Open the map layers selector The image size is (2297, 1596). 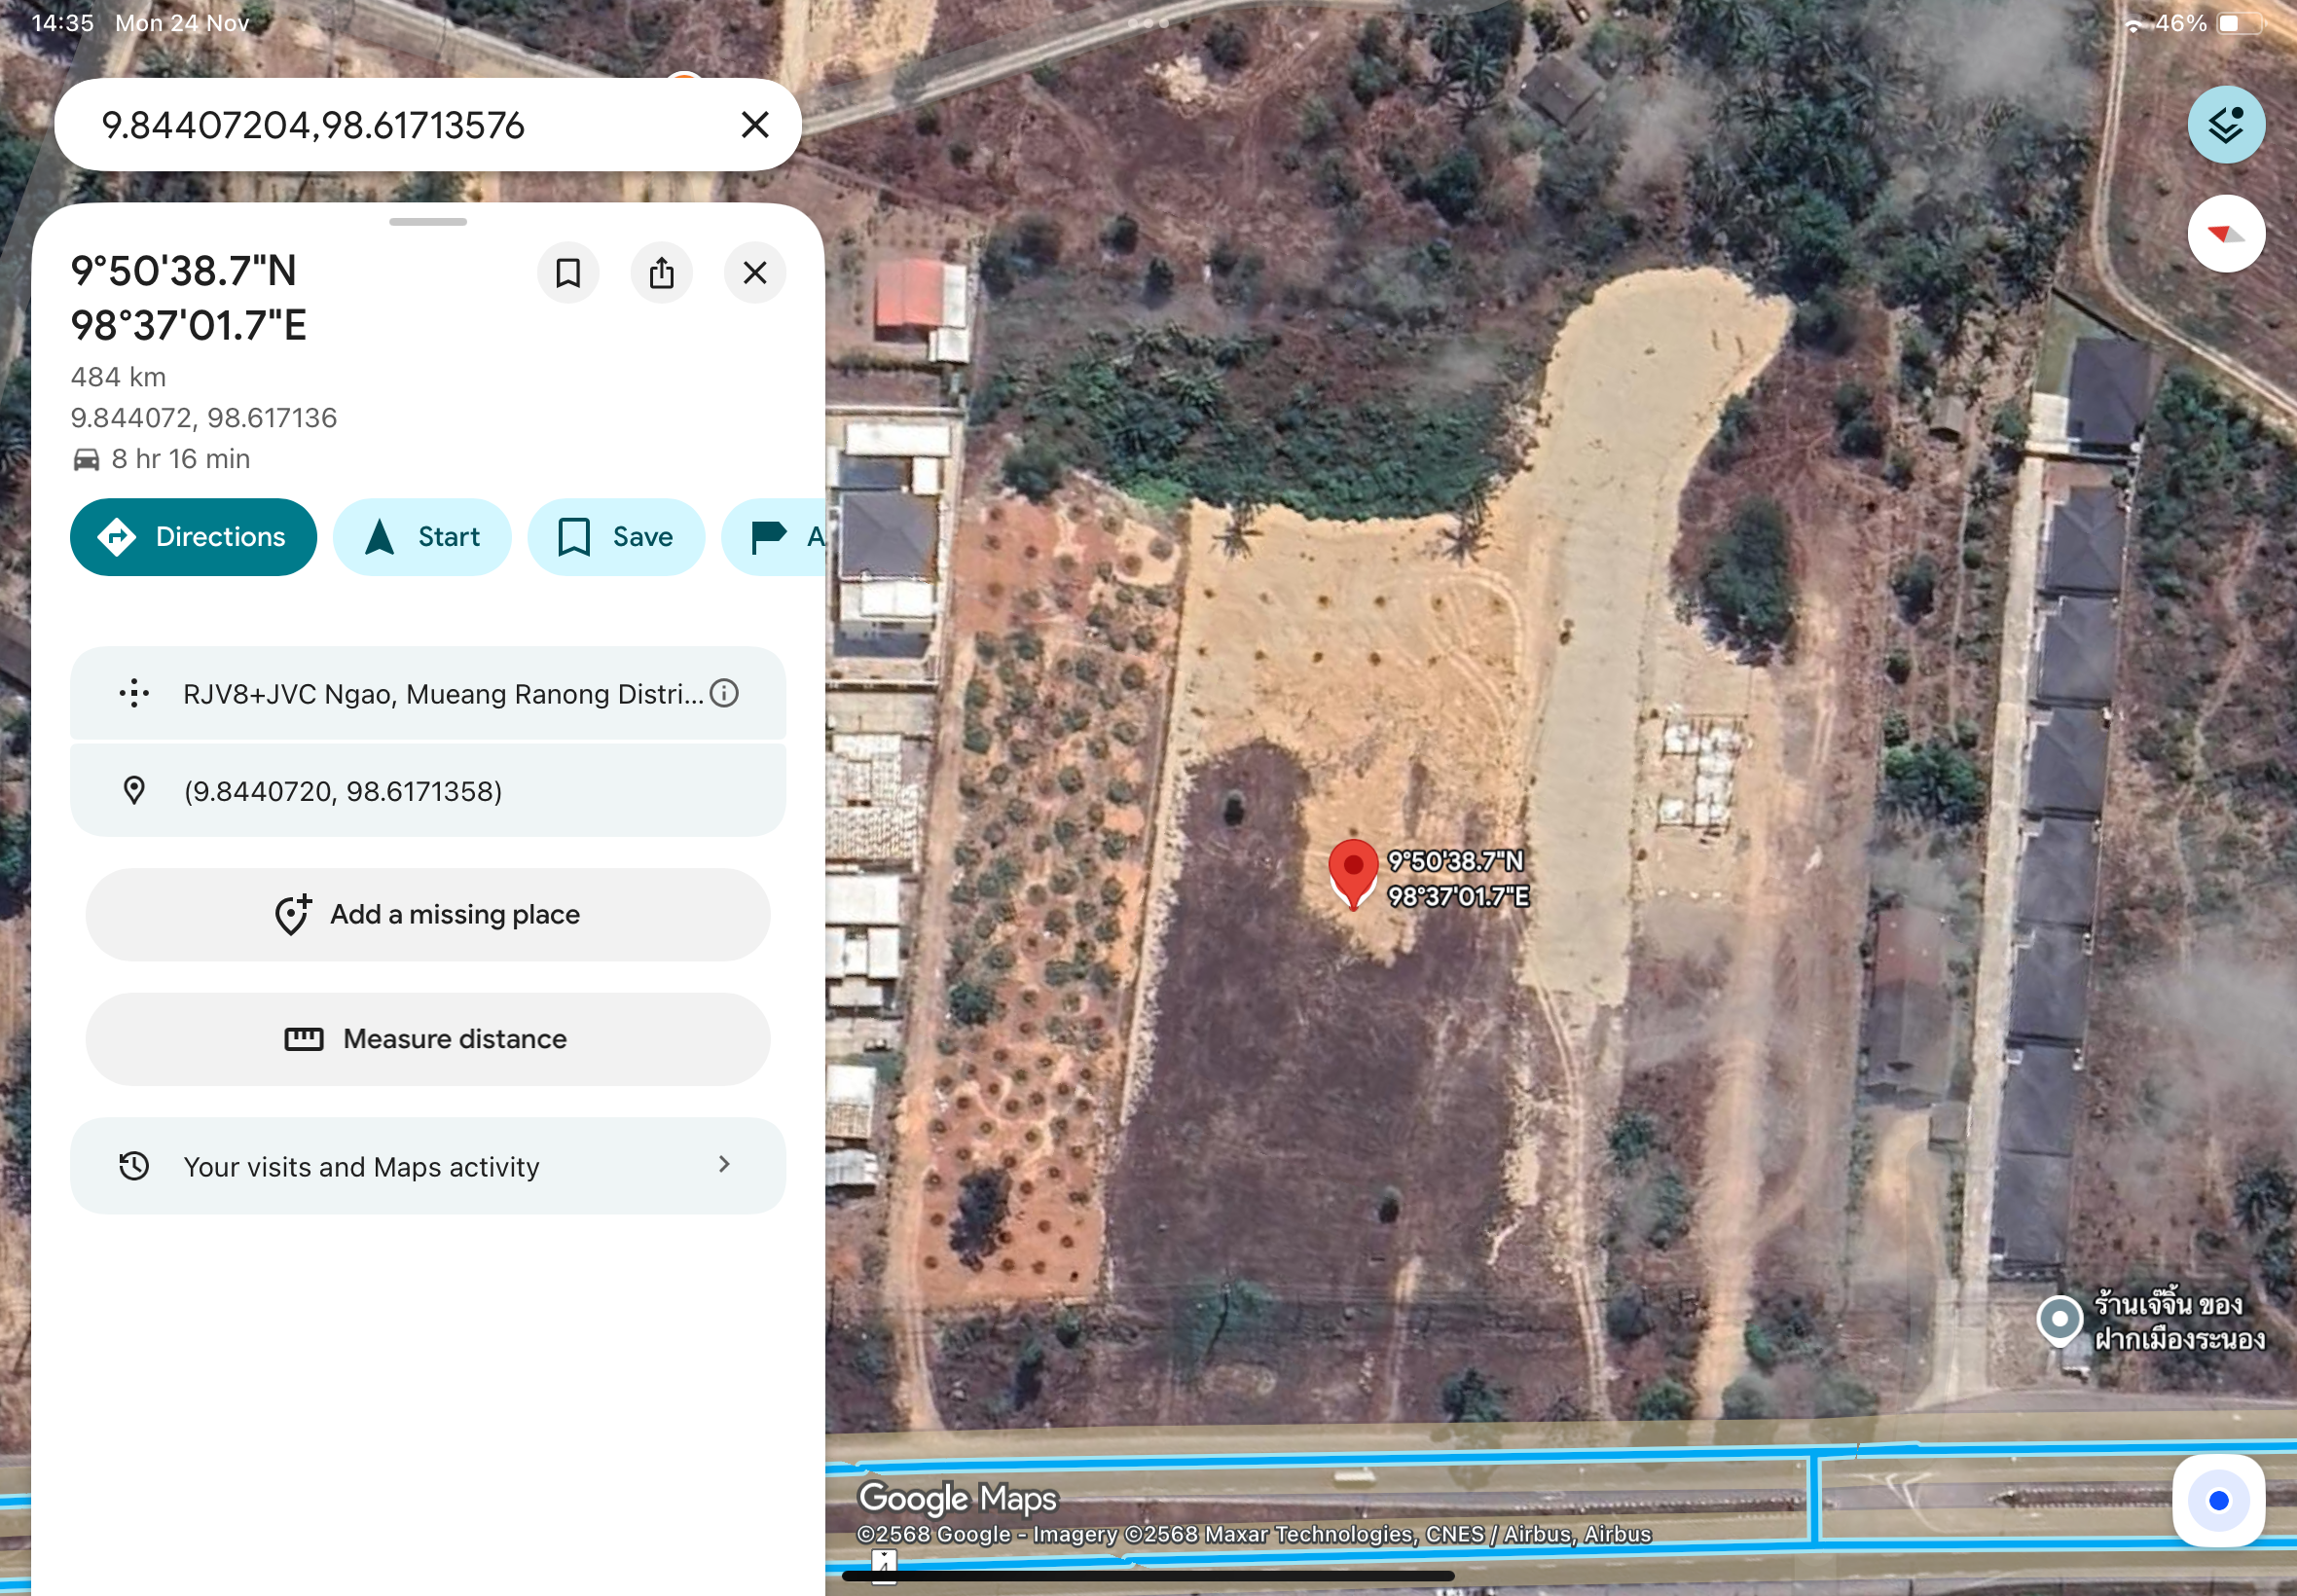(2225, 125)
